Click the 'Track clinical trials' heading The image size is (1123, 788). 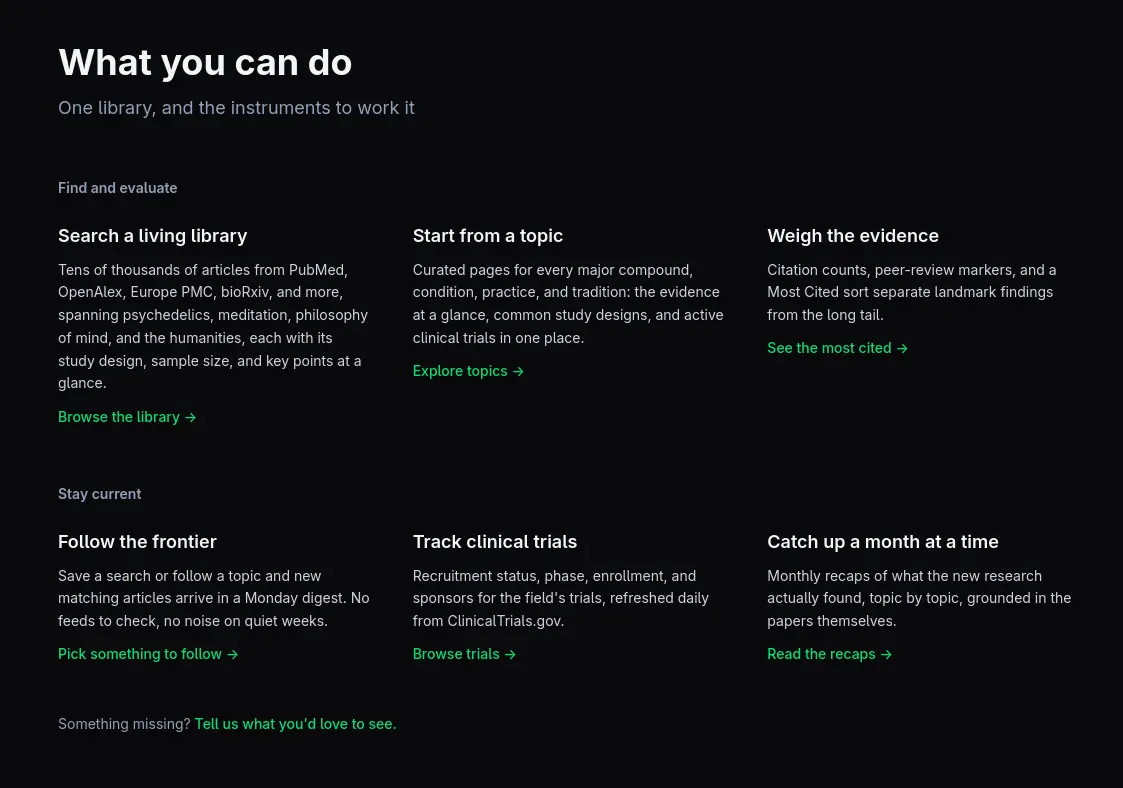coord(495,542)
